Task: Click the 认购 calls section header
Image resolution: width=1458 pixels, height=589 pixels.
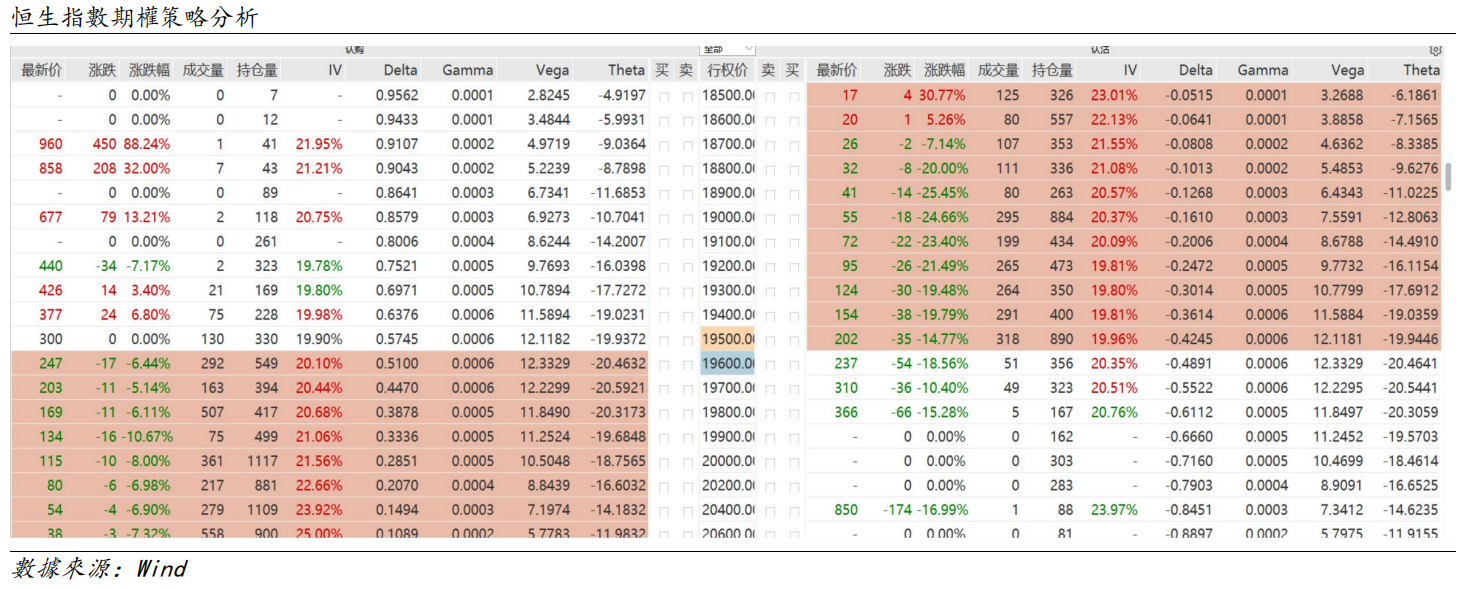Action: [355, 49]
